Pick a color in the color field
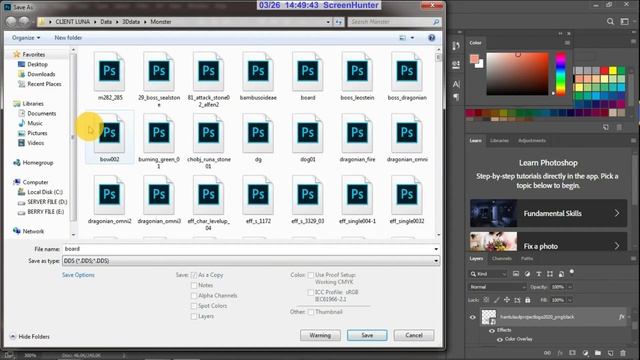Screen dimensions: 640x360 tap(517, 73)
